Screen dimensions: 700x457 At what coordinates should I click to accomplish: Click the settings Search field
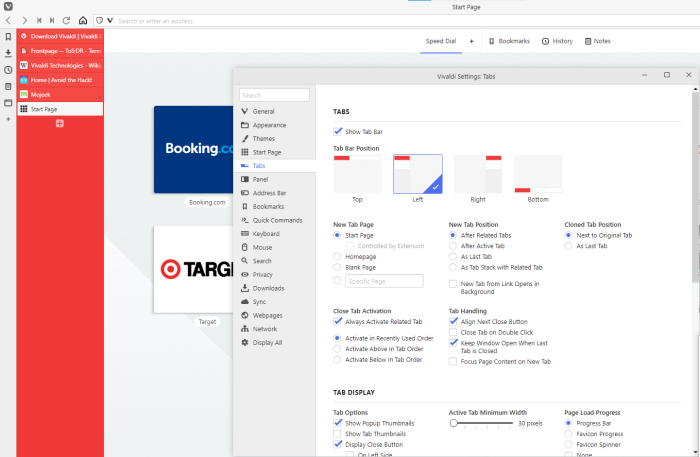click(274, 95)
